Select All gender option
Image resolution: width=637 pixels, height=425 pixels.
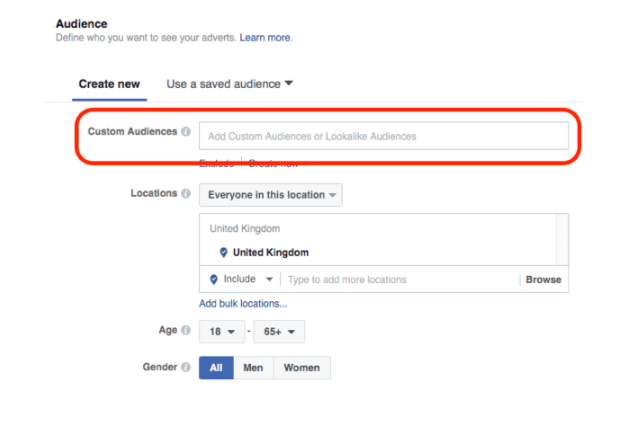216,368
